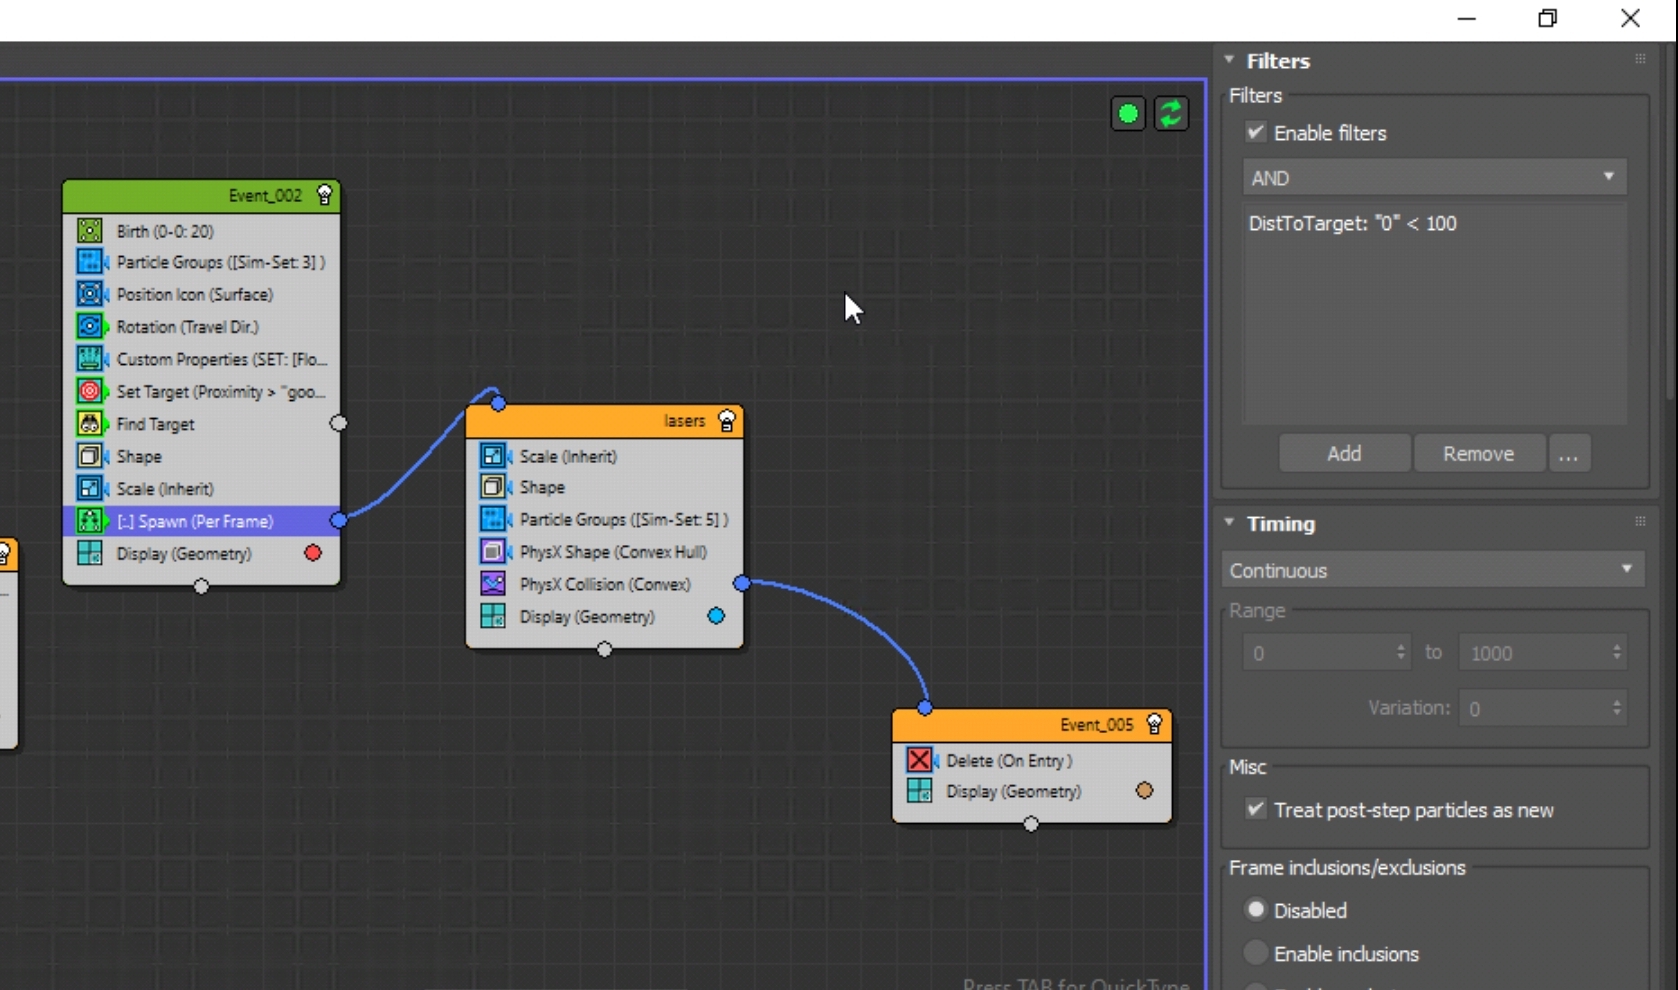Click the Remove filter button
The width and height of the screenshot is (1678, 990).
coord(1478,454)
